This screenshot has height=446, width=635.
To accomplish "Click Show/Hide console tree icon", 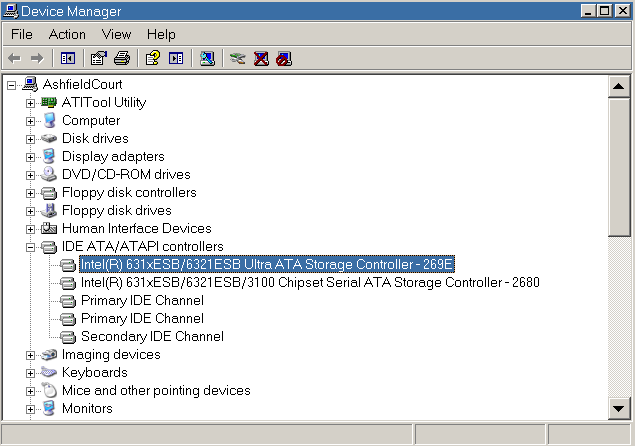I will point(68,59).
